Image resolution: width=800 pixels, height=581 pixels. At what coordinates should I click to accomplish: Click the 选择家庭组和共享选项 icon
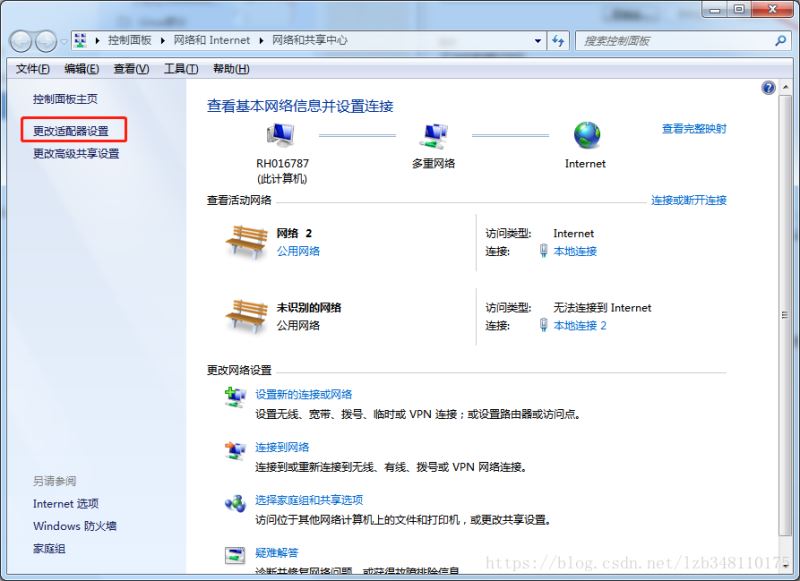click(235, 502)
